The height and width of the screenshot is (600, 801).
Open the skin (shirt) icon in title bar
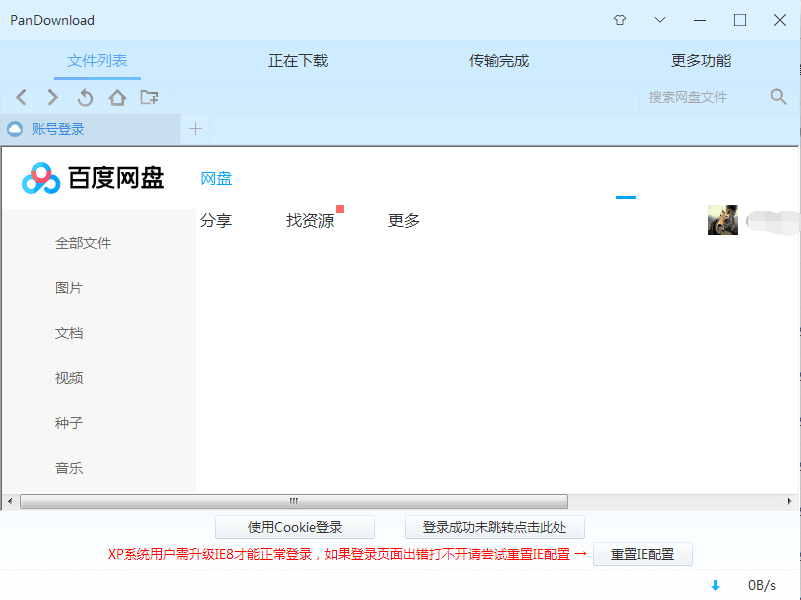pyautogui.click(x=619, y=20)
